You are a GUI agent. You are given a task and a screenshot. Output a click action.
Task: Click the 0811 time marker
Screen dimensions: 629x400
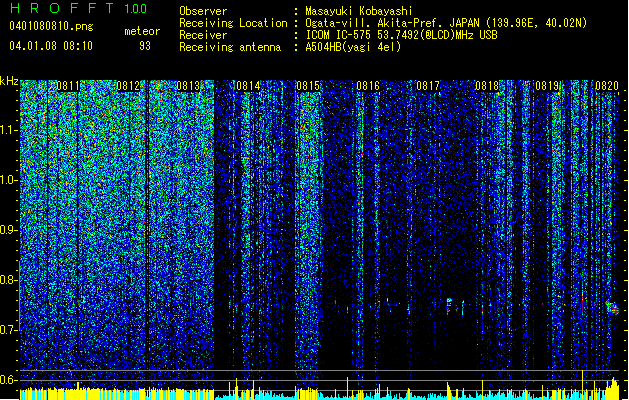68,86
